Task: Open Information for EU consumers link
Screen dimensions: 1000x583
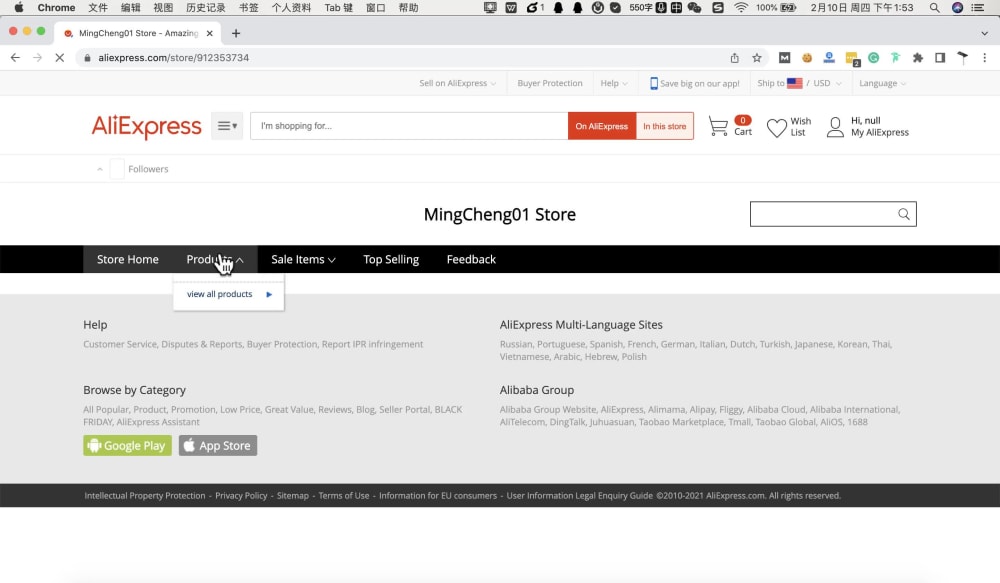Action: tap(438, 496)
